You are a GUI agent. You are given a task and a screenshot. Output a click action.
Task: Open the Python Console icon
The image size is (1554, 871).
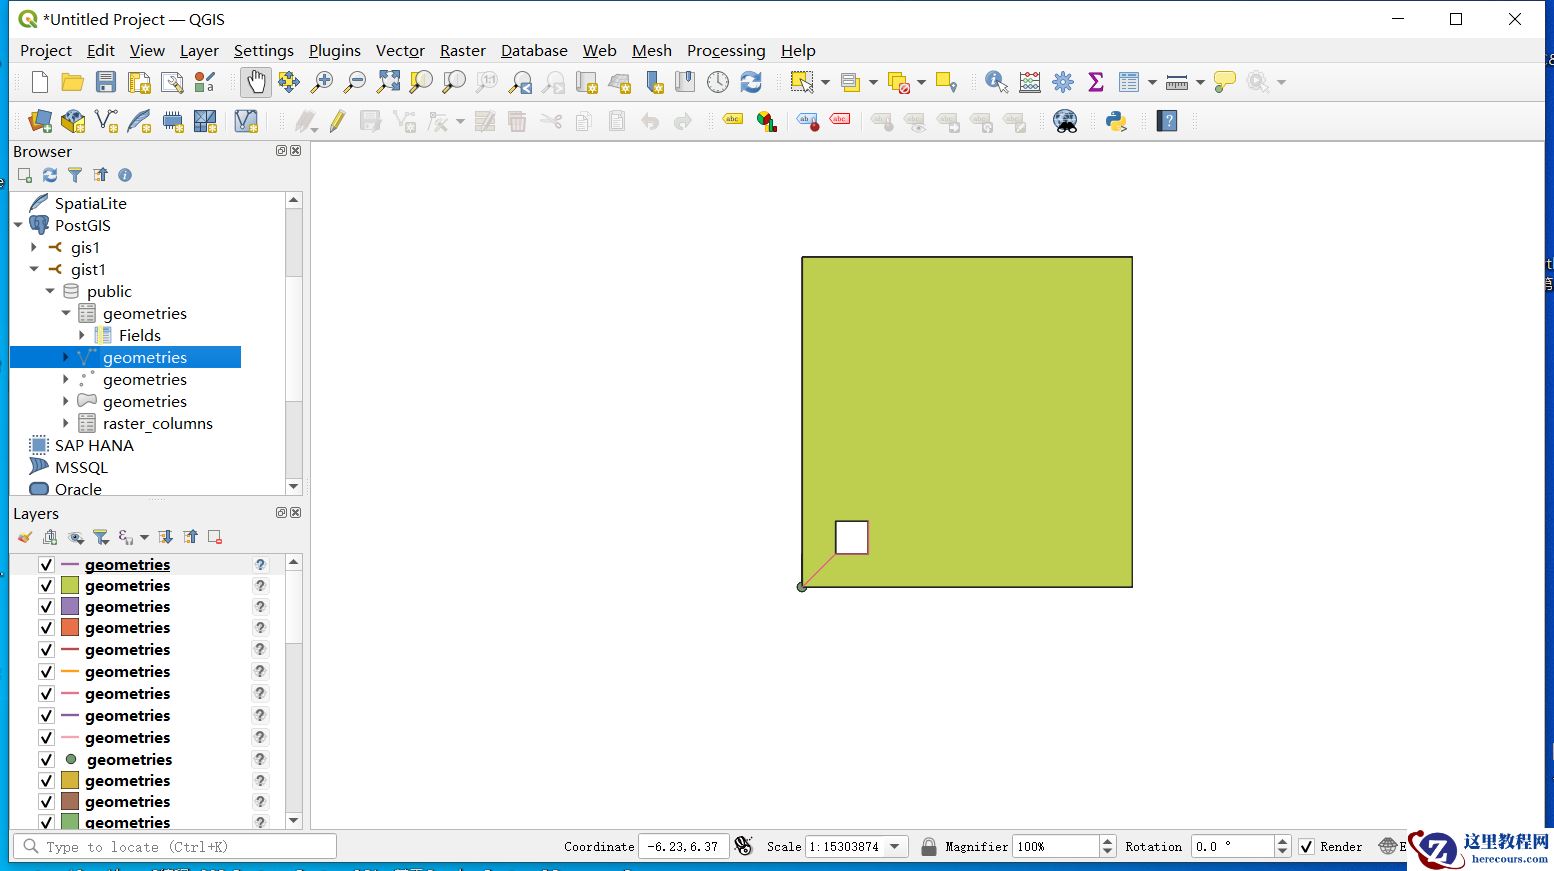(1116, 121)
